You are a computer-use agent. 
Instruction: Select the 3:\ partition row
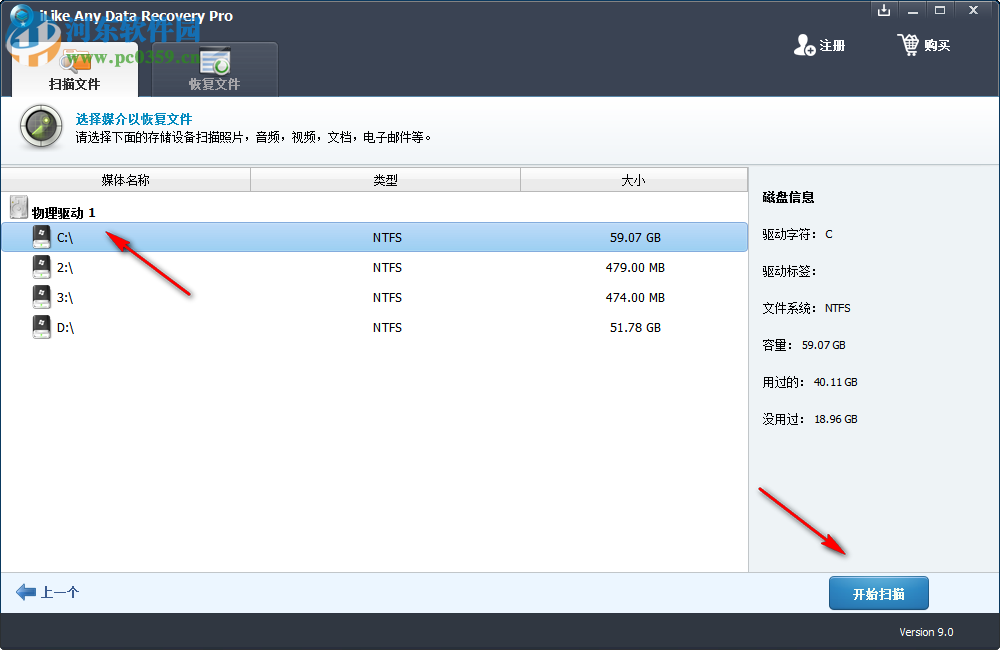300,297
